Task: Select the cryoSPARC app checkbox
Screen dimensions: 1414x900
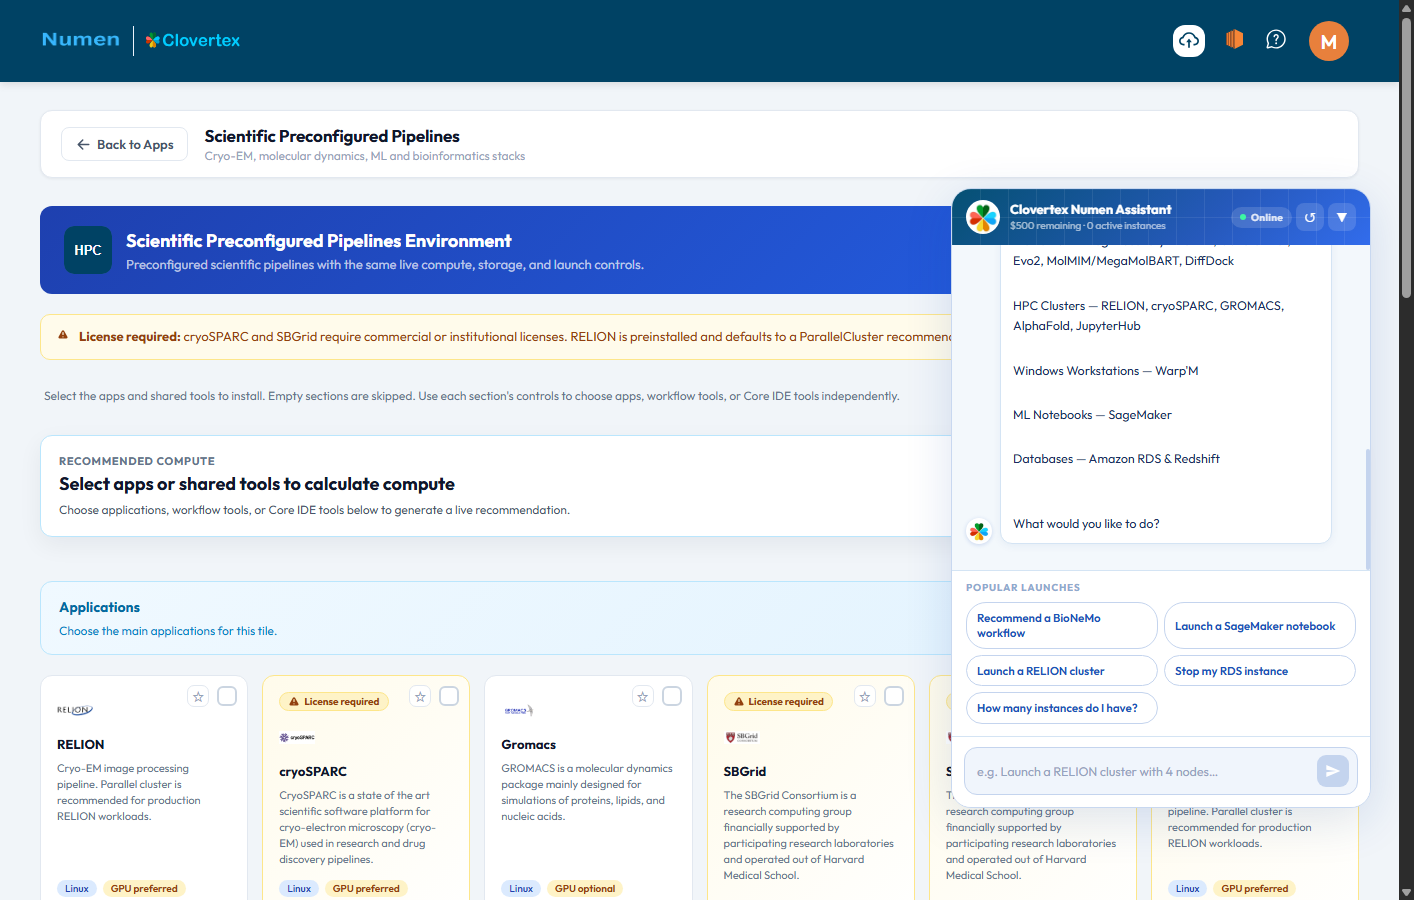Action: click(x=449, y=696)
